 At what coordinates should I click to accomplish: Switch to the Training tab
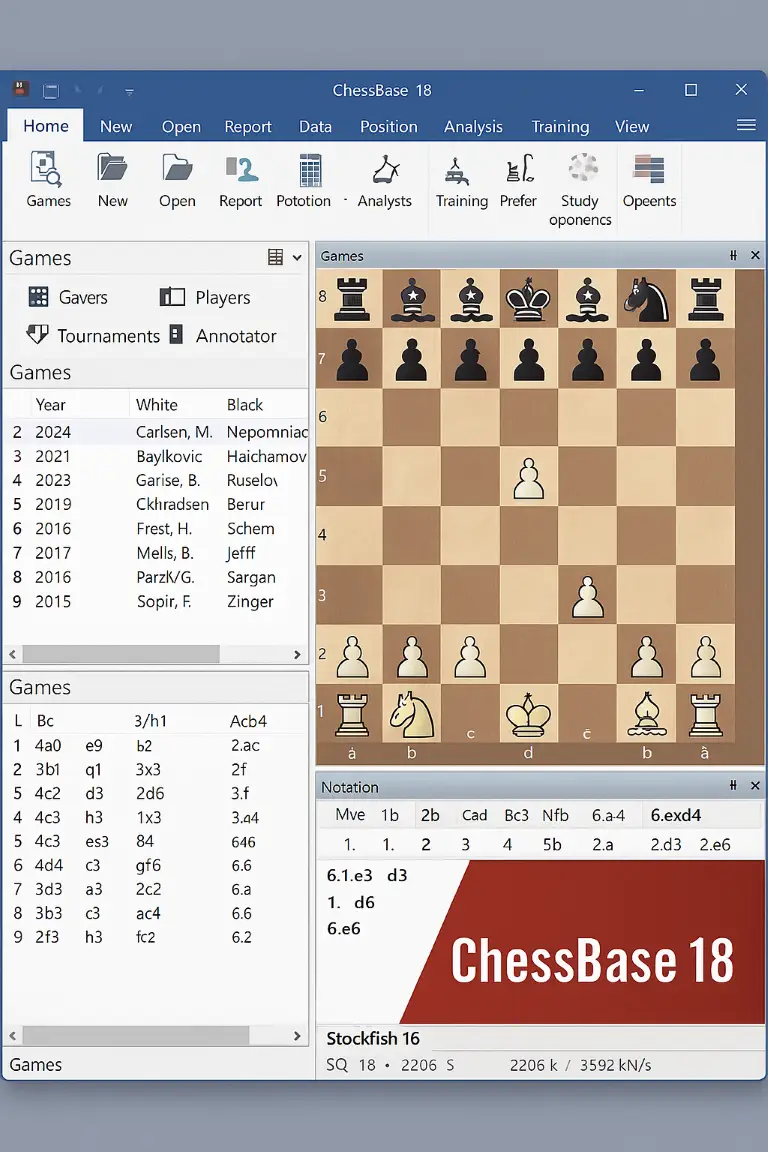560,126
